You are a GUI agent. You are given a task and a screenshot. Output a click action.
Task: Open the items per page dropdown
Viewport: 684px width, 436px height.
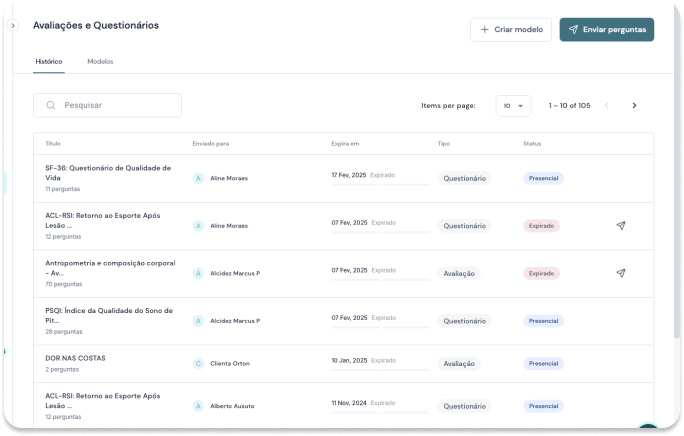click(x=513, y=105)
